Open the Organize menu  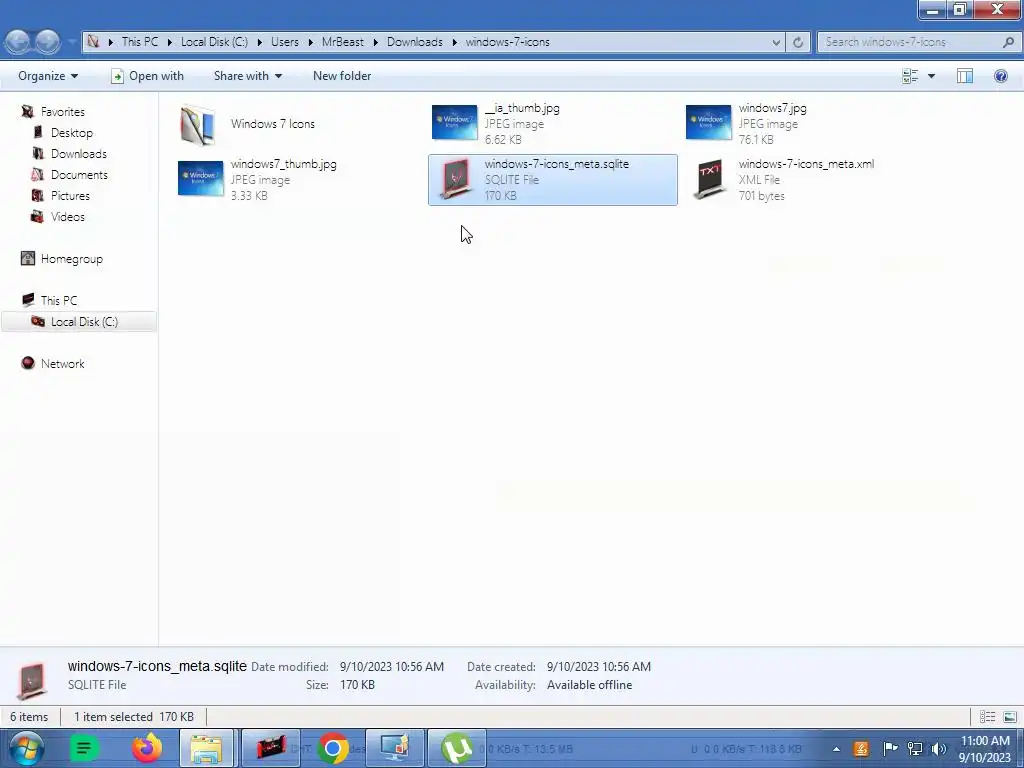(48, 76)
